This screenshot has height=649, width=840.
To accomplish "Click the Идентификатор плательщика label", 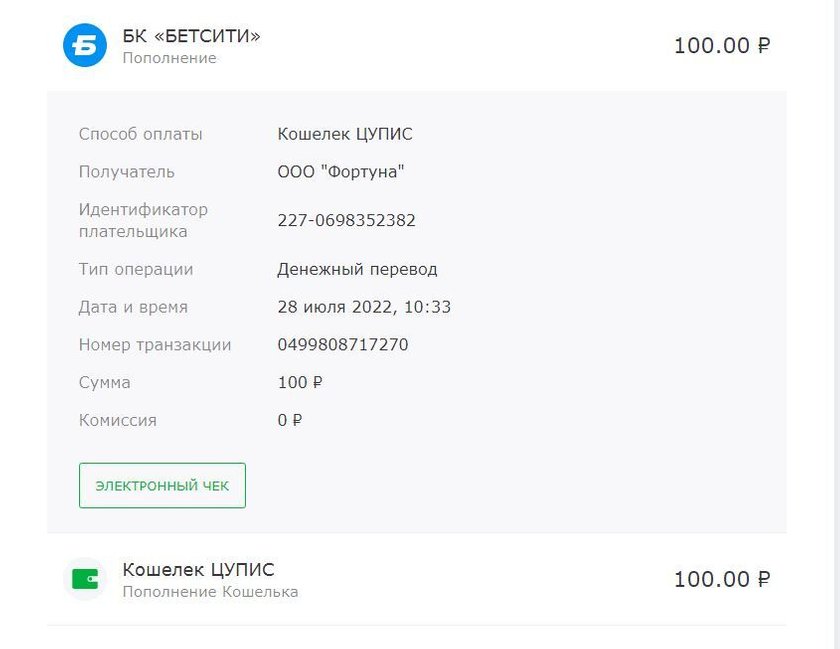I will (x=143, y=221).
